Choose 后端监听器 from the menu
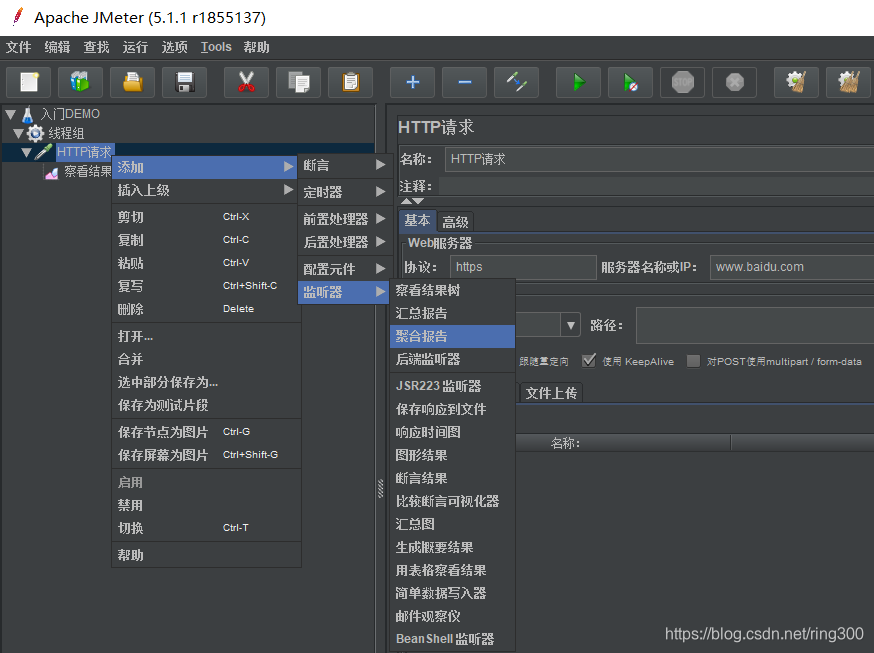 coord(453,359)
